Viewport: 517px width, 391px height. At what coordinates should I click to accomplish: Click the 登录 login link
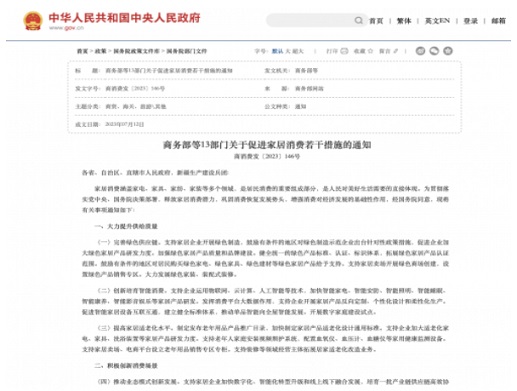(470, 21)
